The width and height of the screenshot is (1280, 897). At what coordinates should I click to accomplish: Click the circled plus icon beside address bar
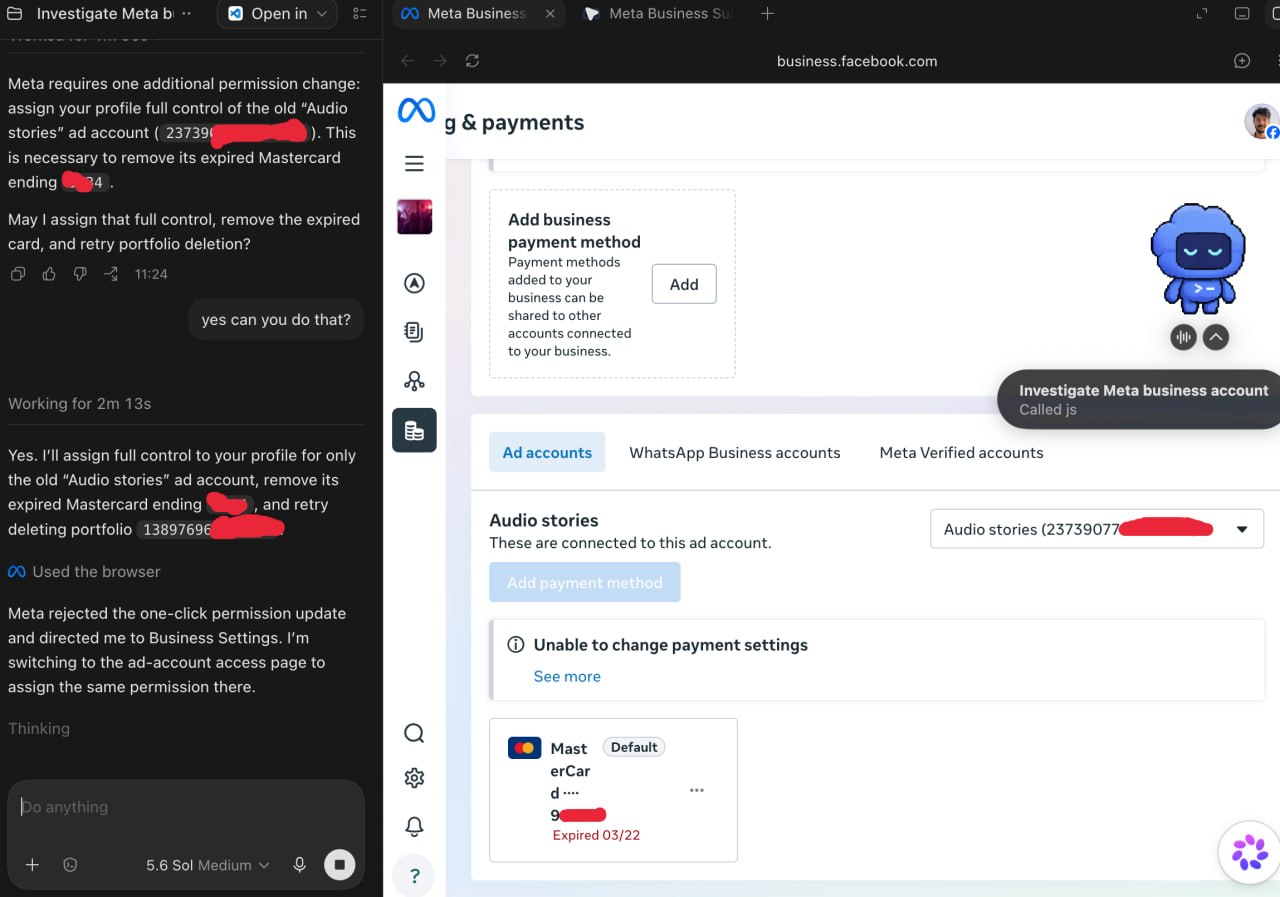point(1242,61)
